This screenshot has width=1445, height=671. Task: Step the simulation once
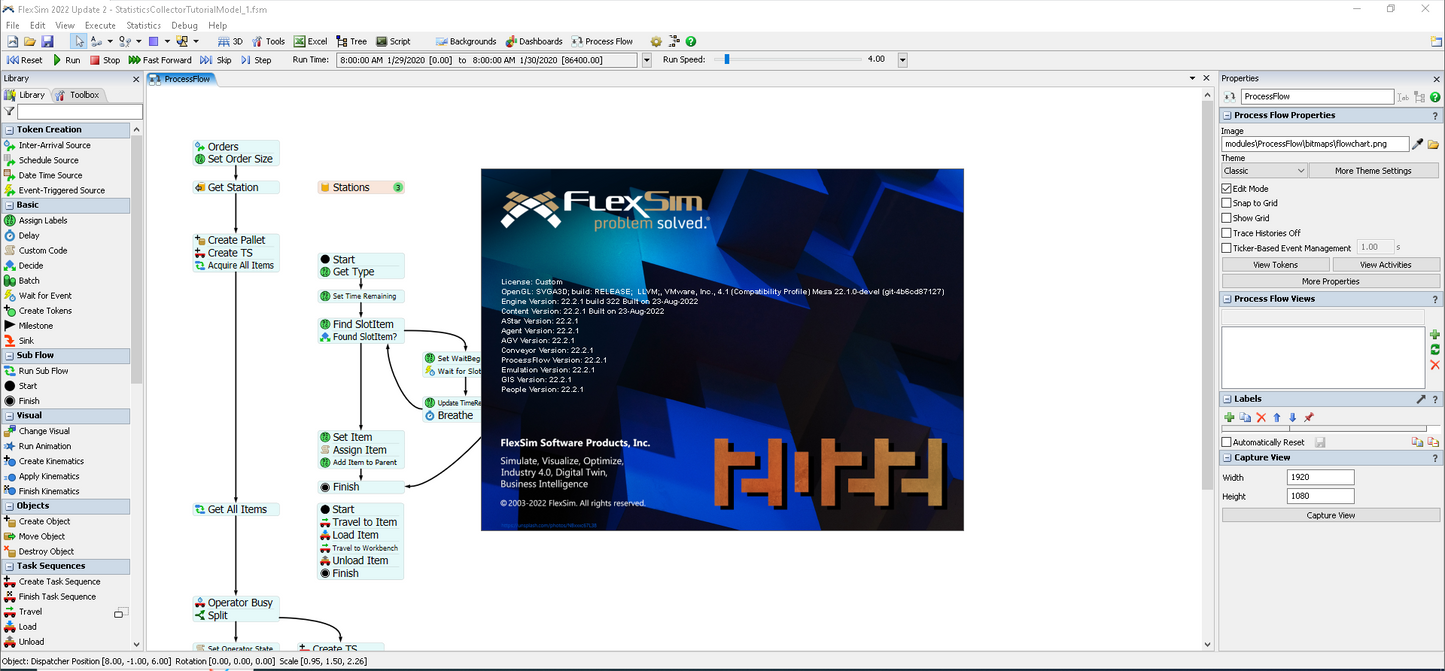[x=256, y=60]
